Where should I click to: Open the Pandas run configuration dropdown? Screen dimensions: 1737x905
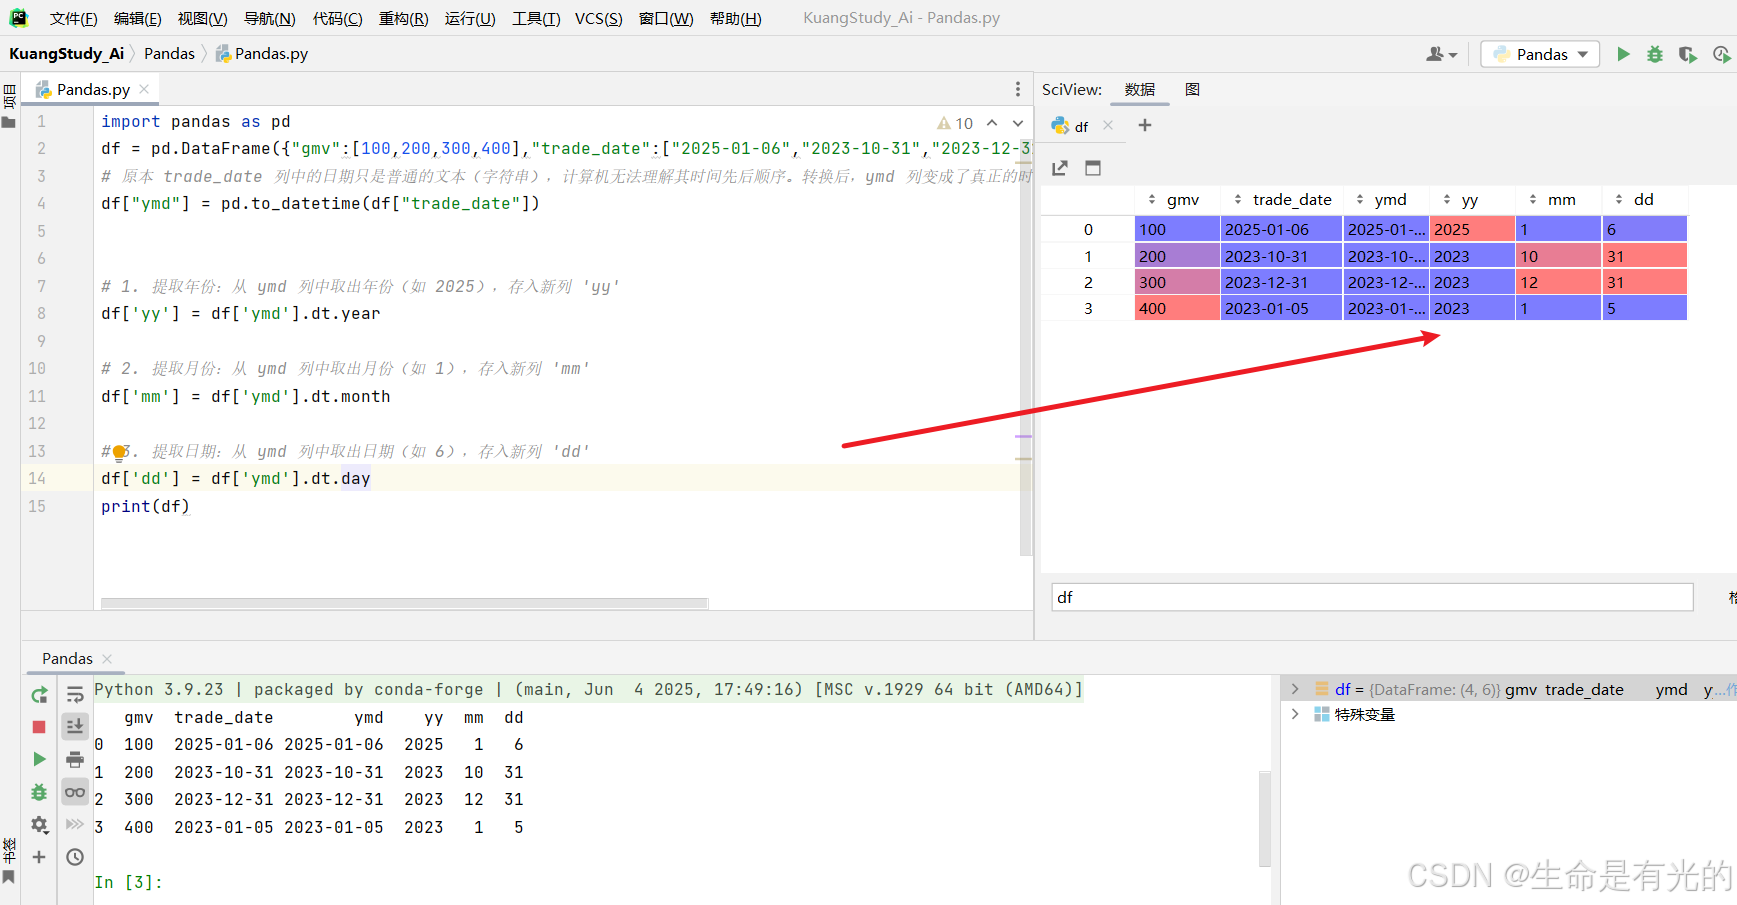1540,54
